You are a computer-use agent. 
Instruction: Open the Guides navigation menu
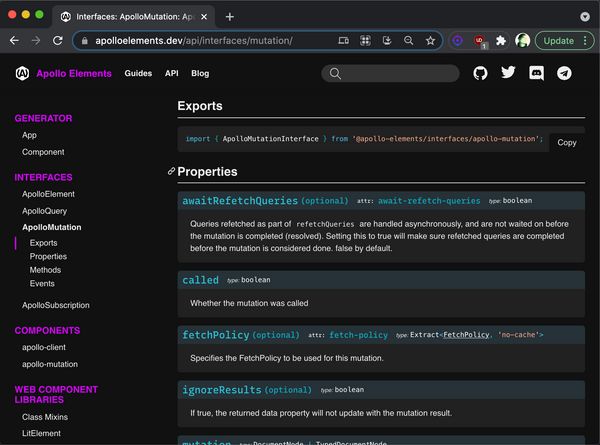click(138, 73)
